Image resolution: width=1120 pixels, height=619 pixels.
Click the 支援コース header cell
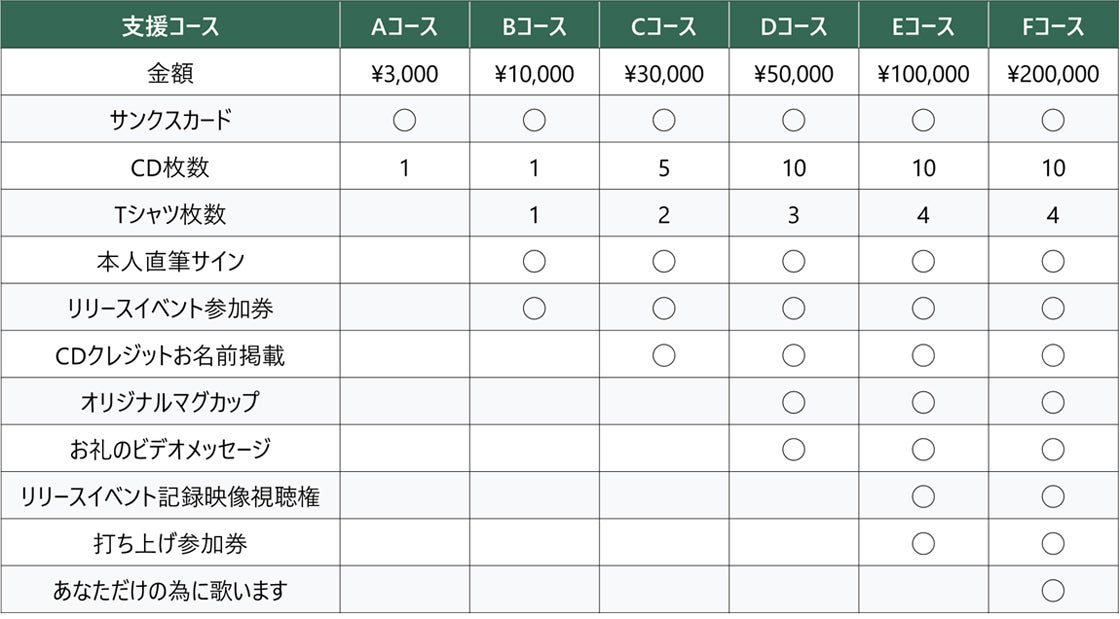tap(170, 27)
